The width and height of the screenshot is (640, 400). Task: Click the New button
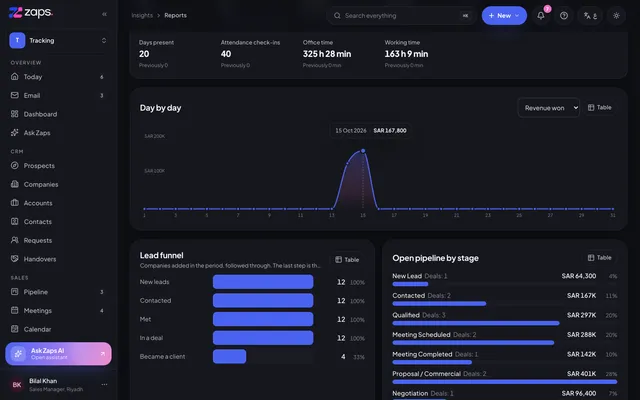504,16
